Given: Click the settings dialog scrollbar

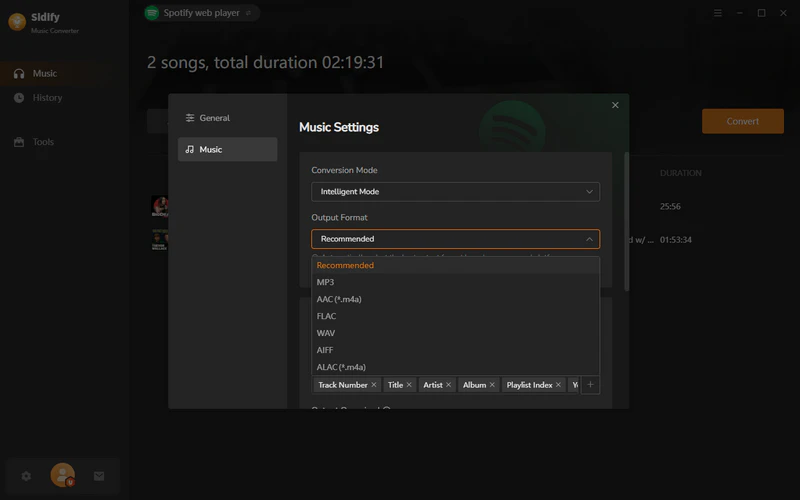Looking at the screenshot, I should tap(627, 221).
